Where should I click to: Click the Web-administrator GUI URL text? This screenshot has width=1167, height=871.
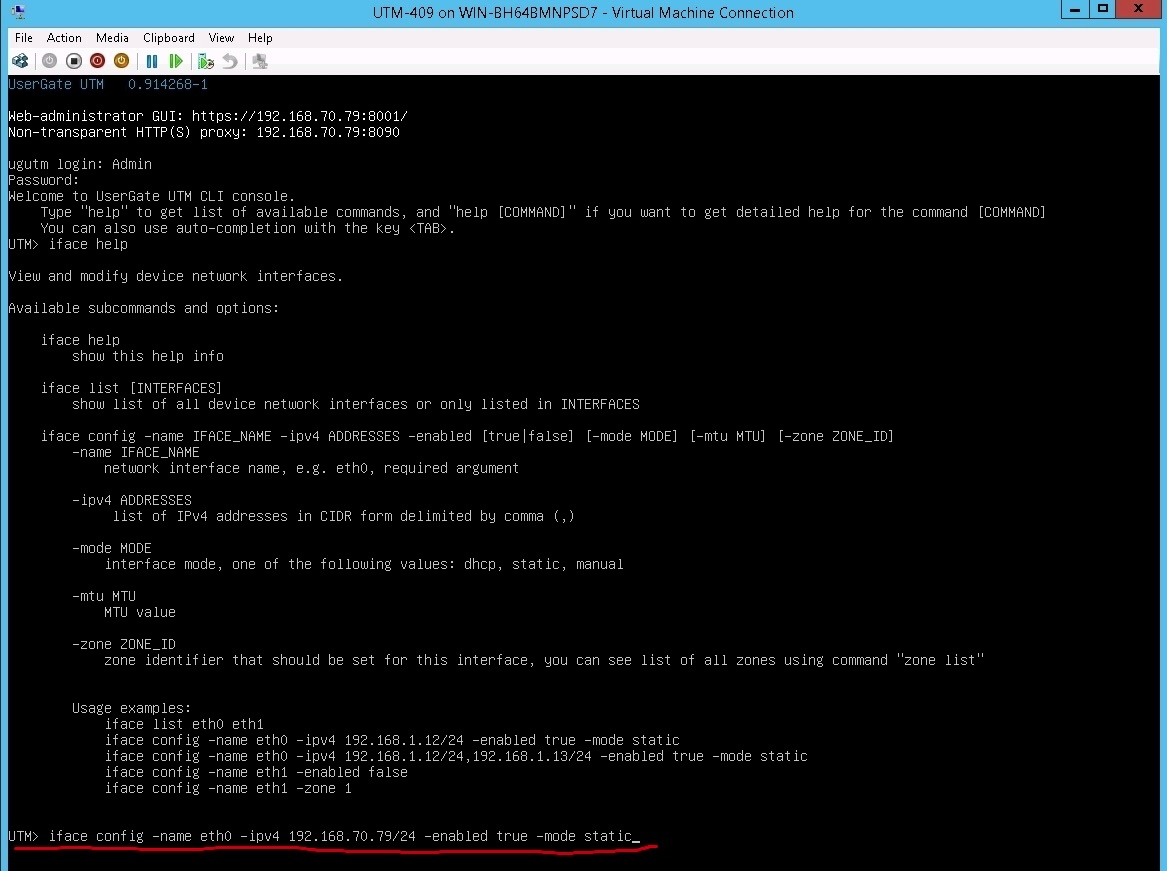(x=299, y=116)
